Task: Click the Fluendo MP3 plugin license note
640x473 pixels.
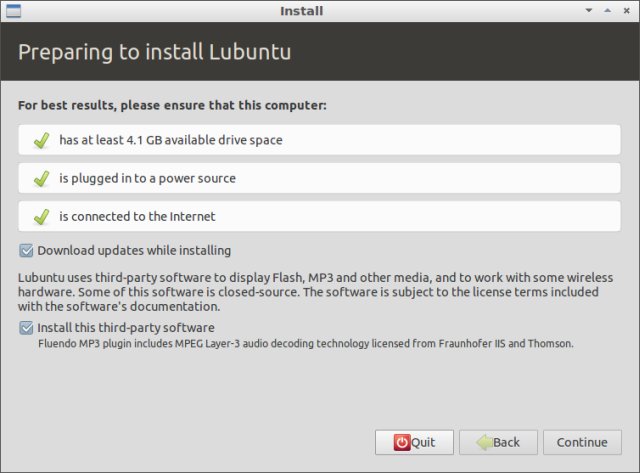Action: pyautogui.click(x=306, y=344)
